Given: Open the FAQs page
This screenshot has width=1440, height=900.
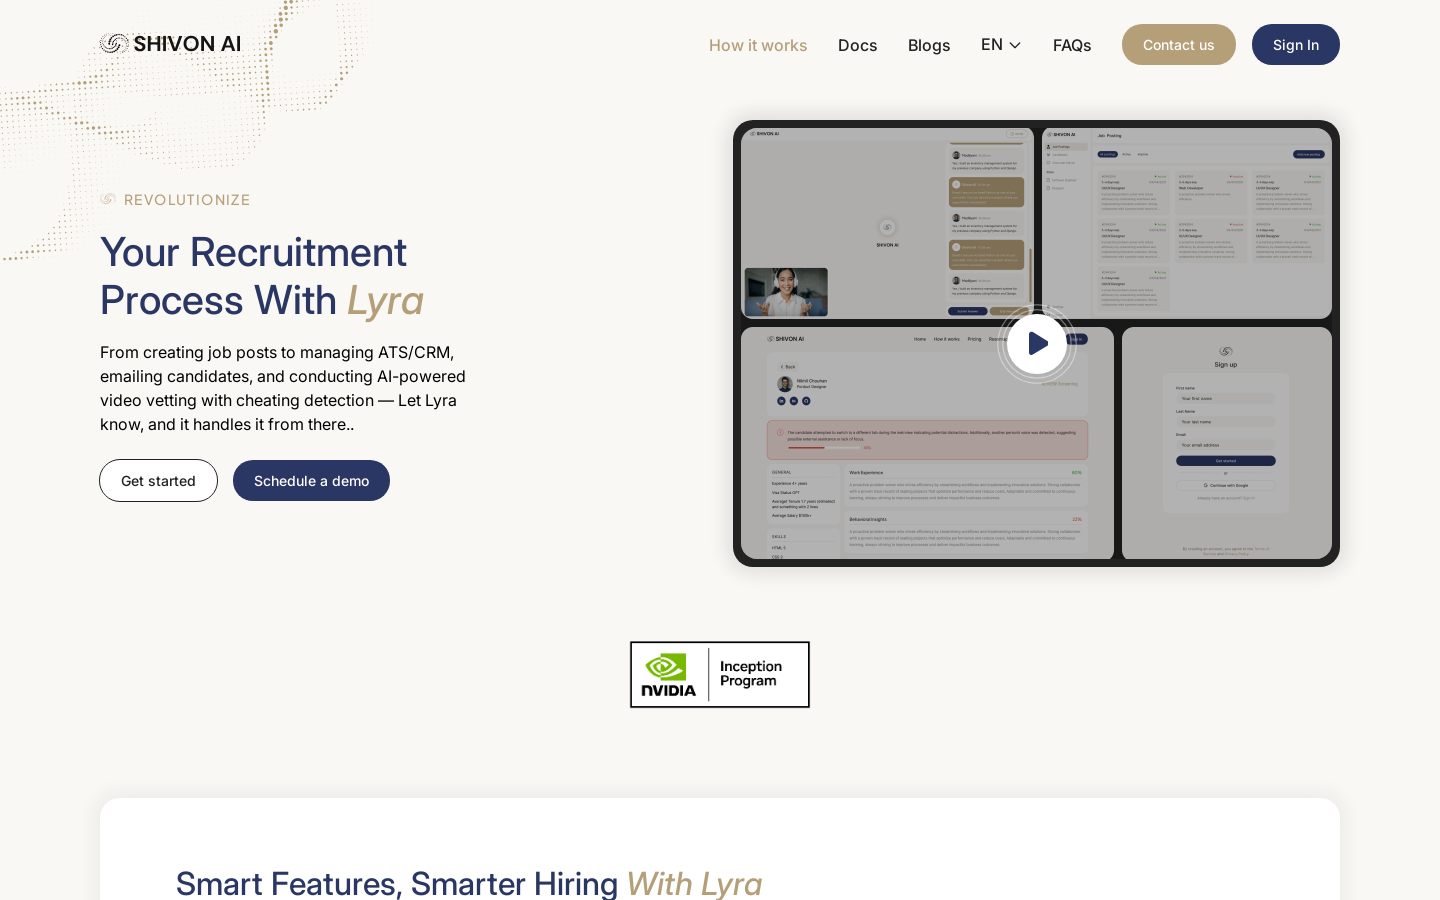Looking at the screenshot, I should tap(1072, 45).
